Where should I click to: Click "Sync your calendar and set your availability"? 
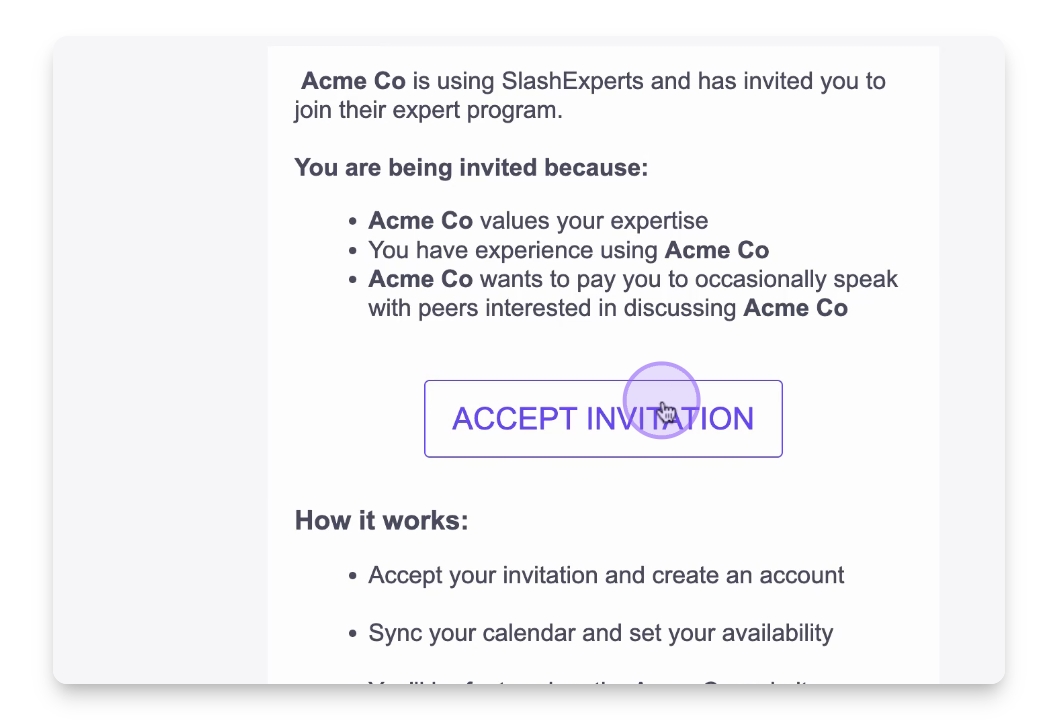600,633
